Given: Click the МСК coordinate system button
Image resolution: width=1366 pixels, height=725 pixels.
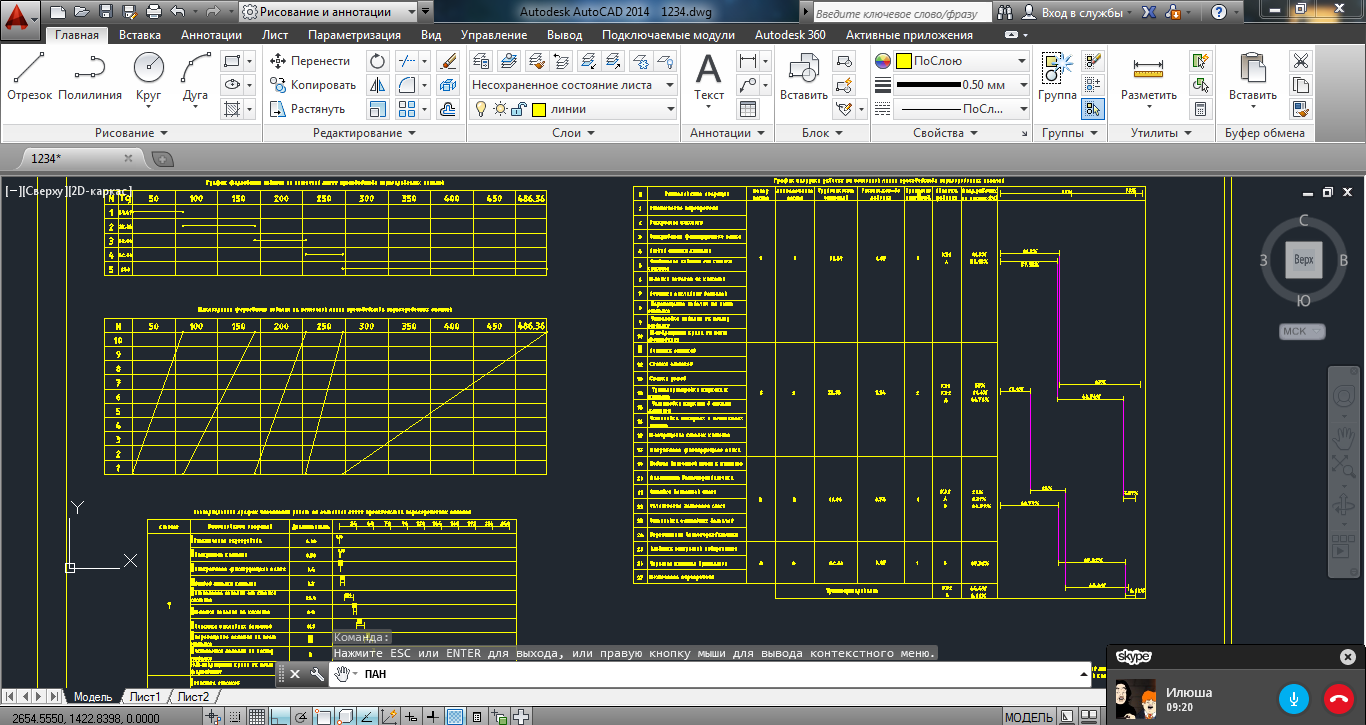Looking at the screenshot, I should click(x=1301, y=331).
